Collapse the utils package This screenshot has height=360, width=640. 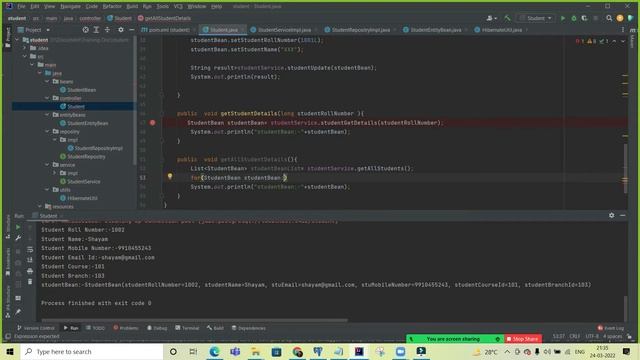(x=47, y=190)
